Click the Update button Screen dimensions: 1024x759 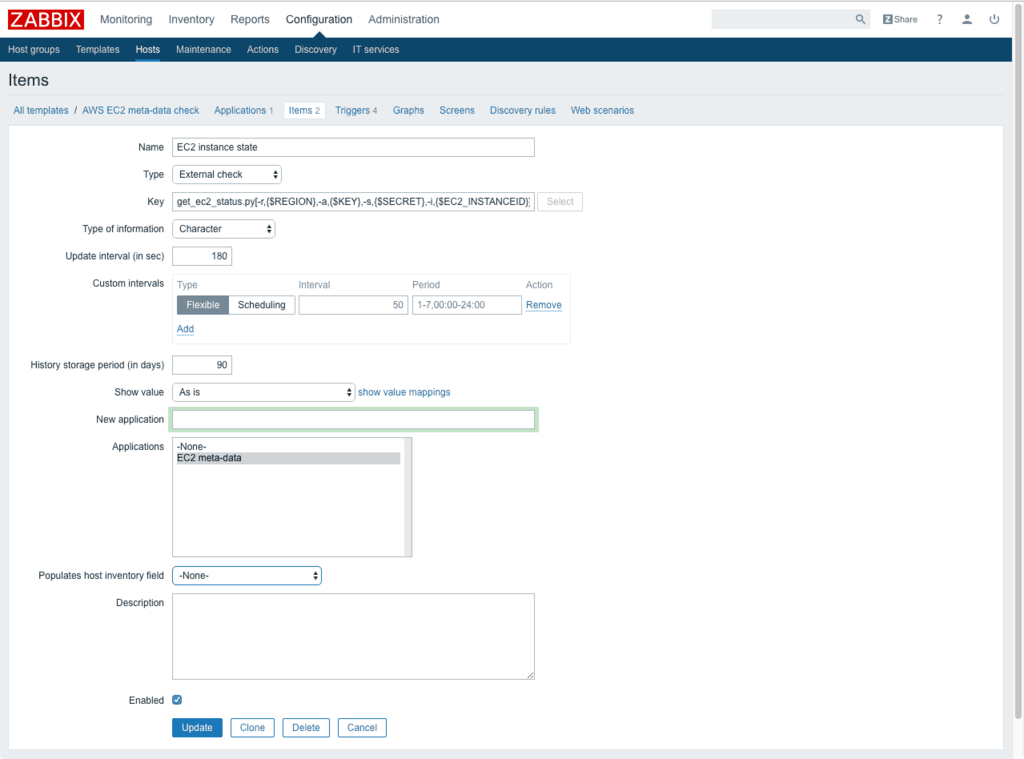pos(197,728)
